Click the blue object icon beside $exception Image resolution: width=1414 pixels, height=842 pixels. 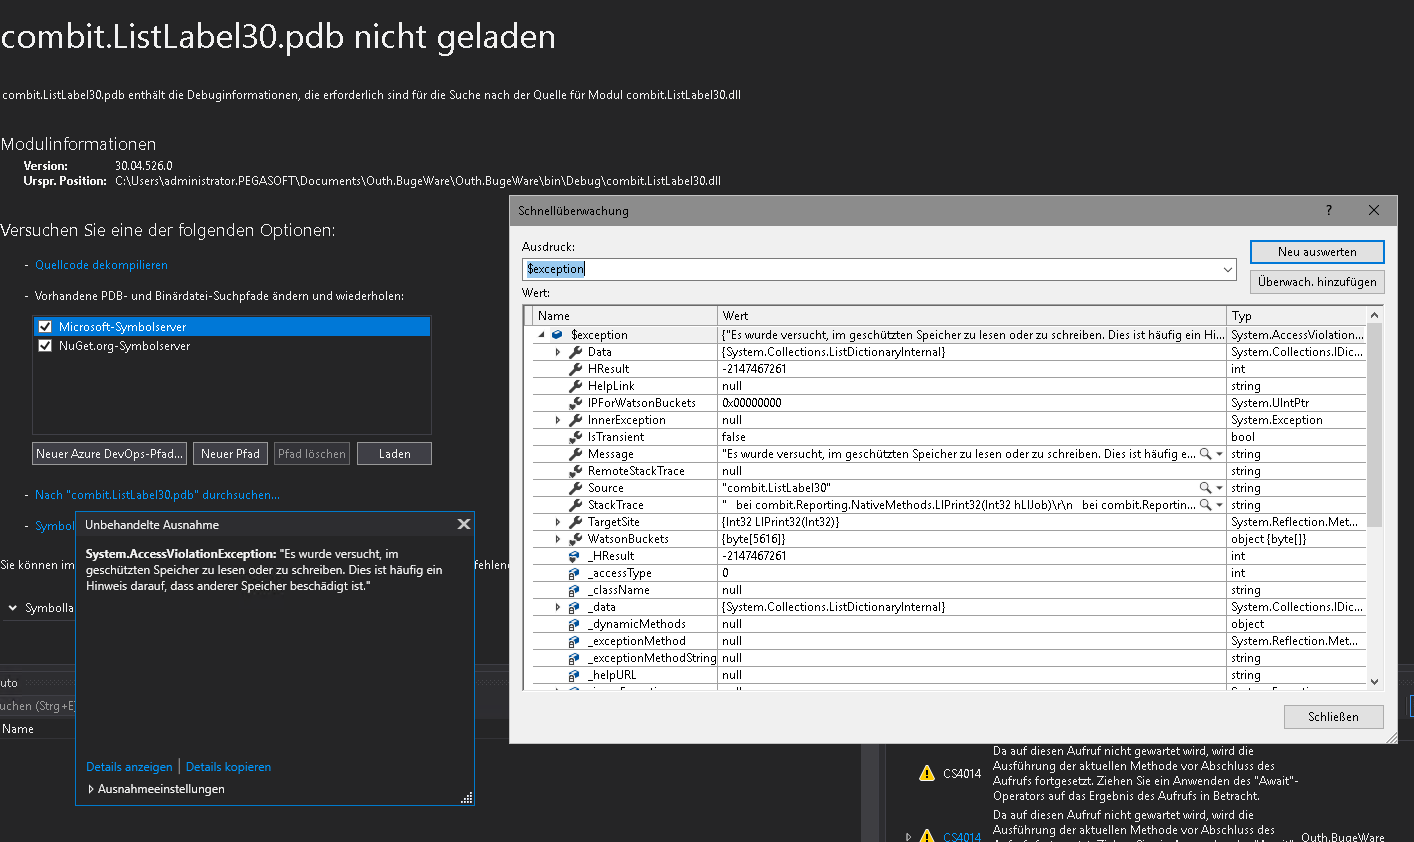click(x=557, y=335)
